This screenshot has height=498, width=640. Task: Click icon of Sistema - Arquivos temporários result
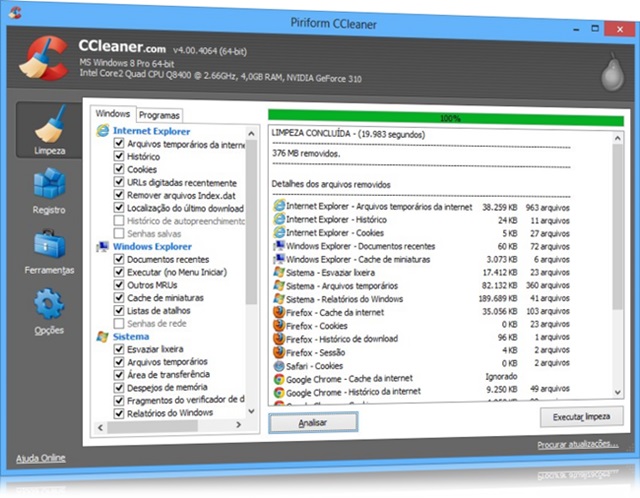click(x=279, y=285)
